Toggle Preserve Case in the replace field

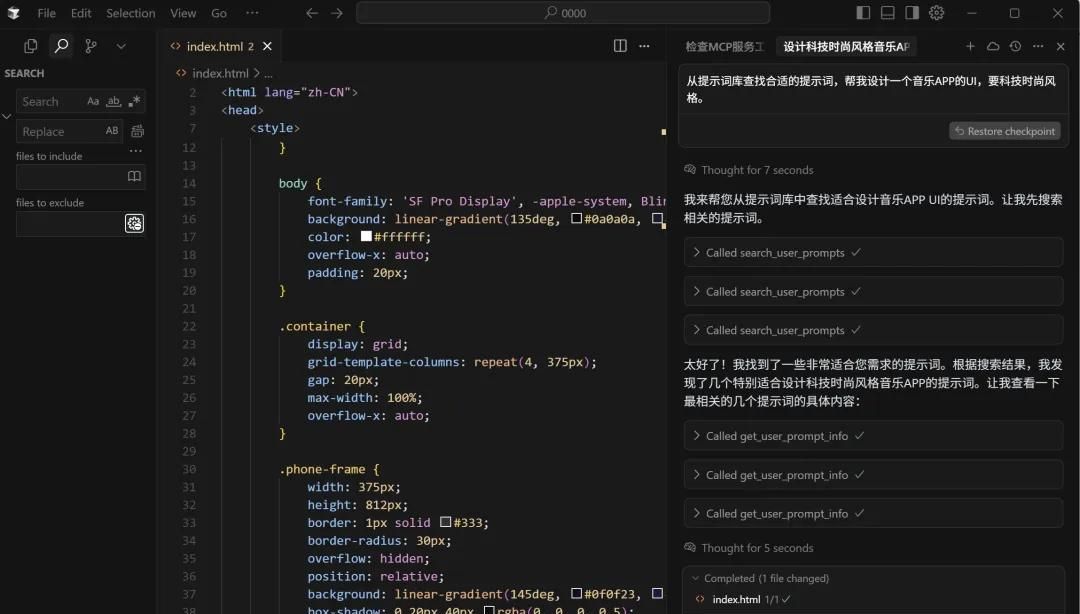pos(113,131)
